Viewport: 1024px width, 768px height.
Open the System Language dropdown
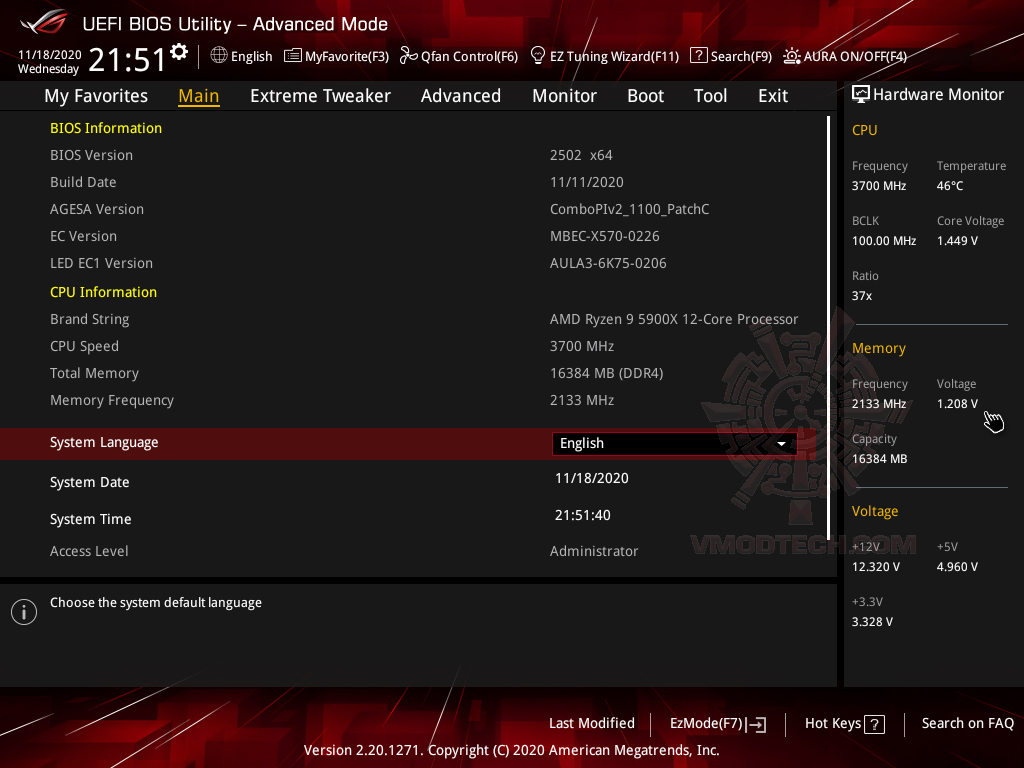coord(674,443)
